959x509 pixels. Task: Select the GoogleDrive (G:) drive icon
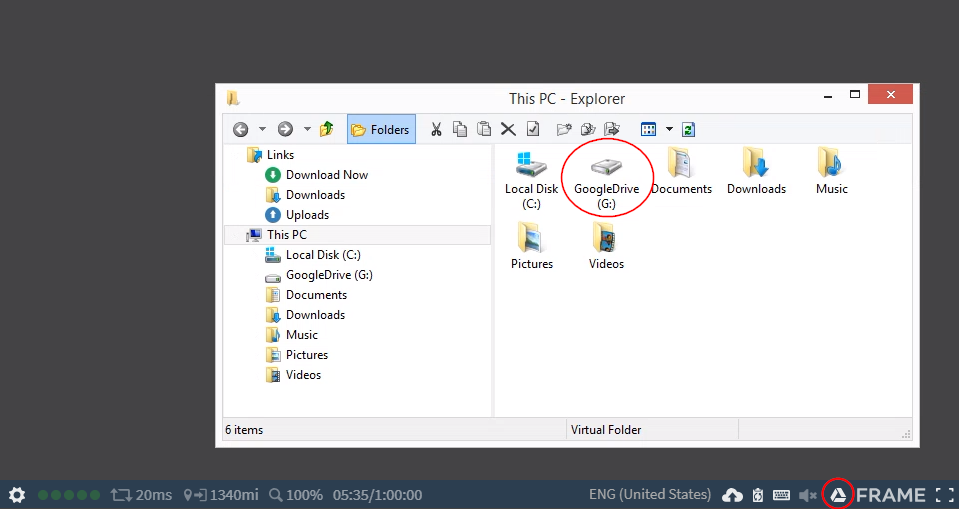click(606, 177)
